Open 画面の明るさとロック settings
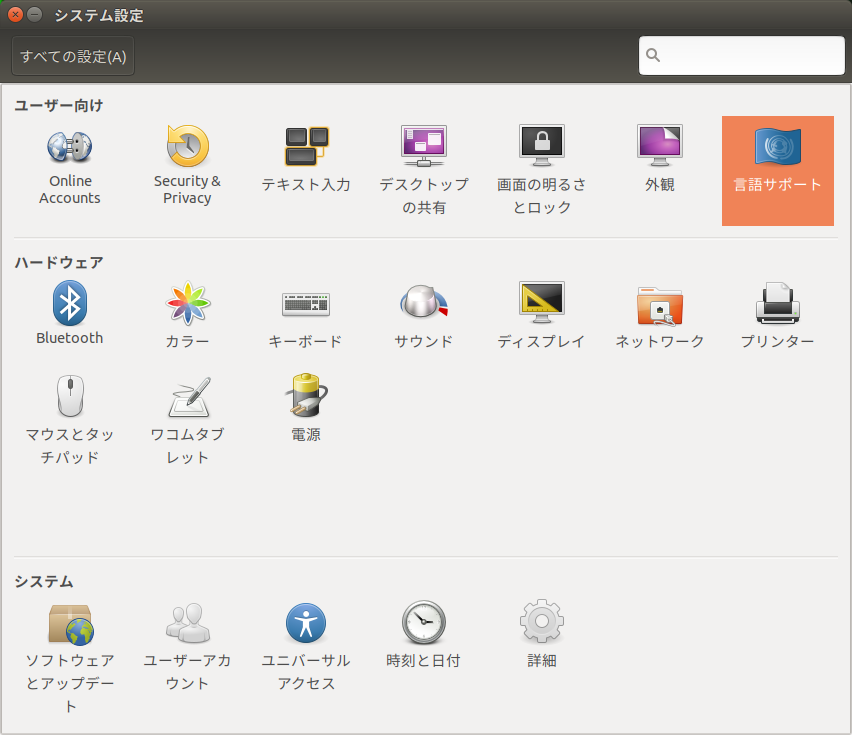The height and width of the screenshot is (735, 852). point(541,147)
